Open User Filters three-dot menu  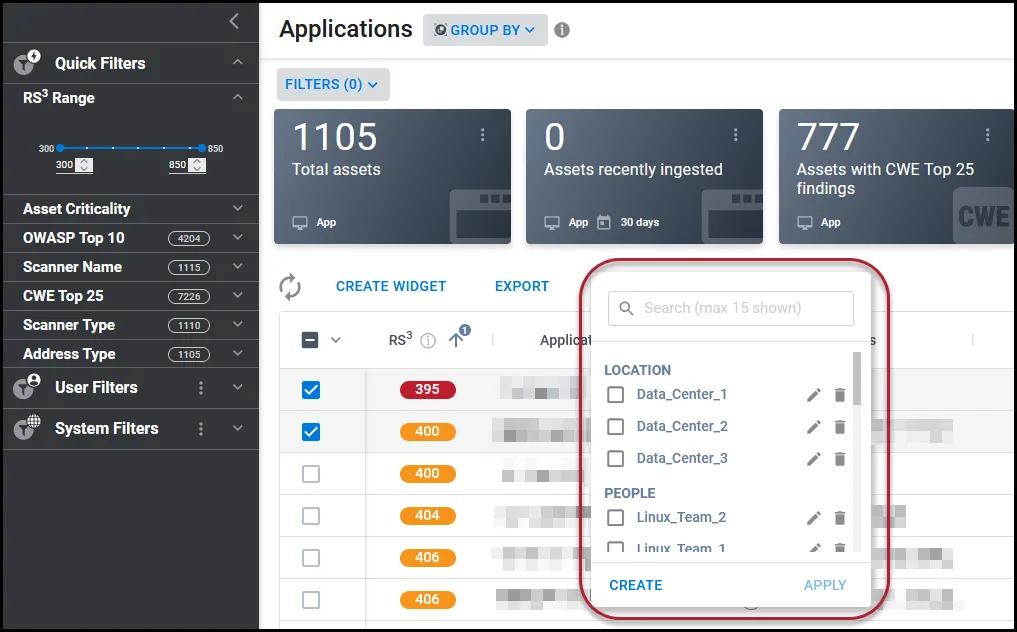(x=201, y=387)
